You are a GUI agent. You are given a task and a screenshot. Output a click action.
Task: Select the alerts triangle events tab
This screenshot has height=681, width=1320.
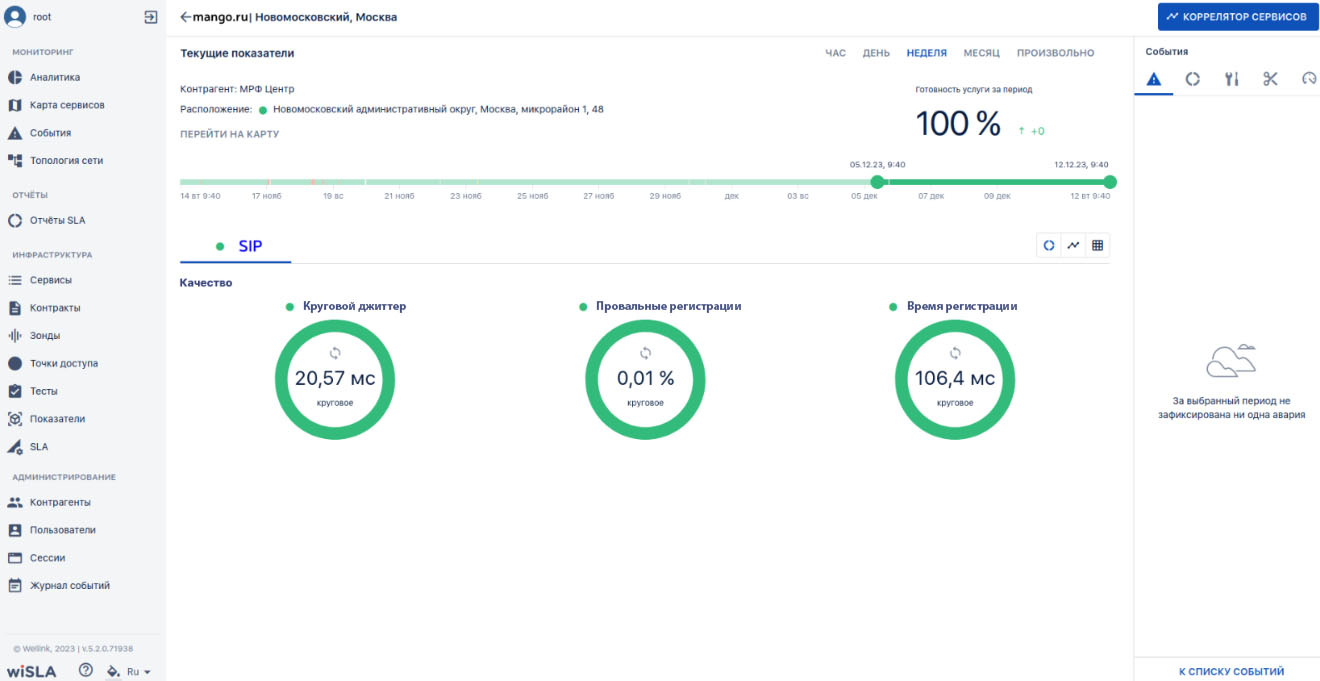pyautogui.click(x=1153, y=79)
